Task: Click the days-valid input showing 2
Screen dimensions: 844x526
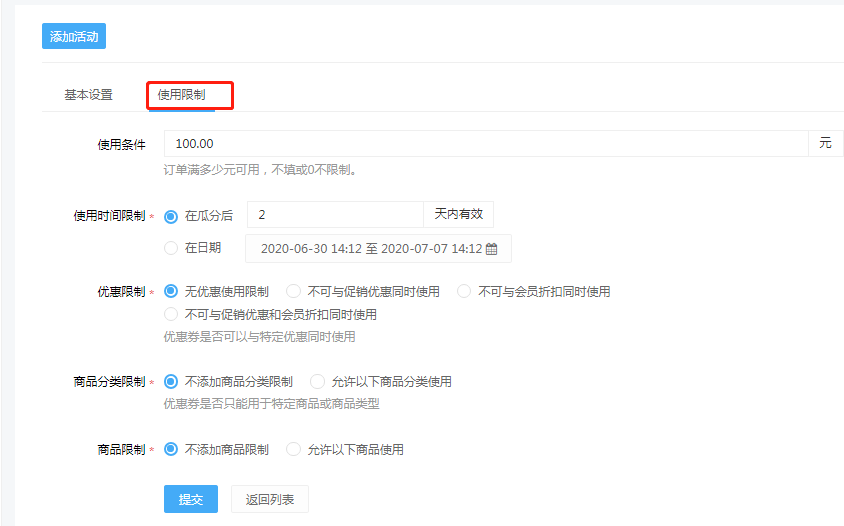Action: (x=335, y=215)
